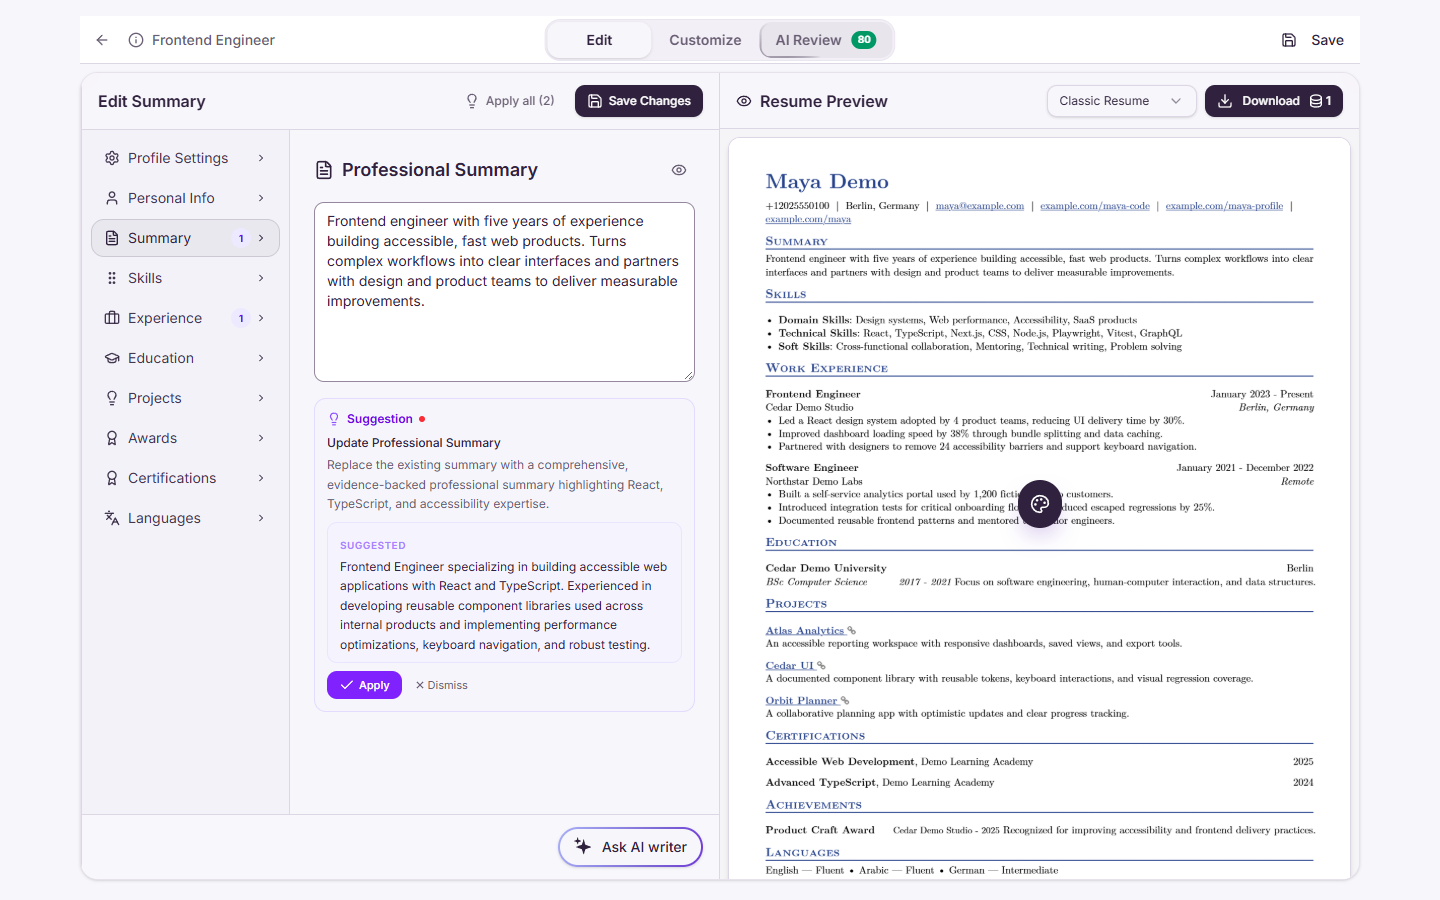The height and width of the screenshot is (900, 1440).
Task: Apply the suggested professional summary
Action: tap(364, 685)
